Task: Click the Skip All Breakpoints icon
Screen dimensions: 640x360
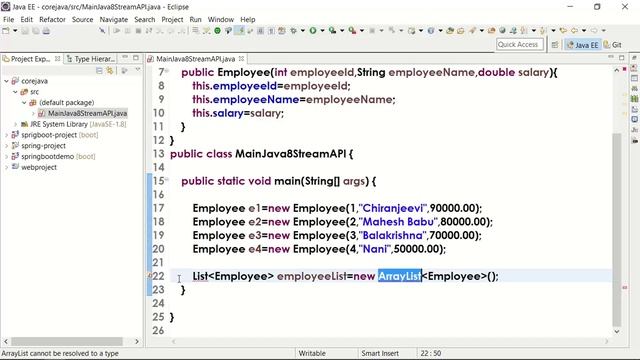Action: [102, 31]
